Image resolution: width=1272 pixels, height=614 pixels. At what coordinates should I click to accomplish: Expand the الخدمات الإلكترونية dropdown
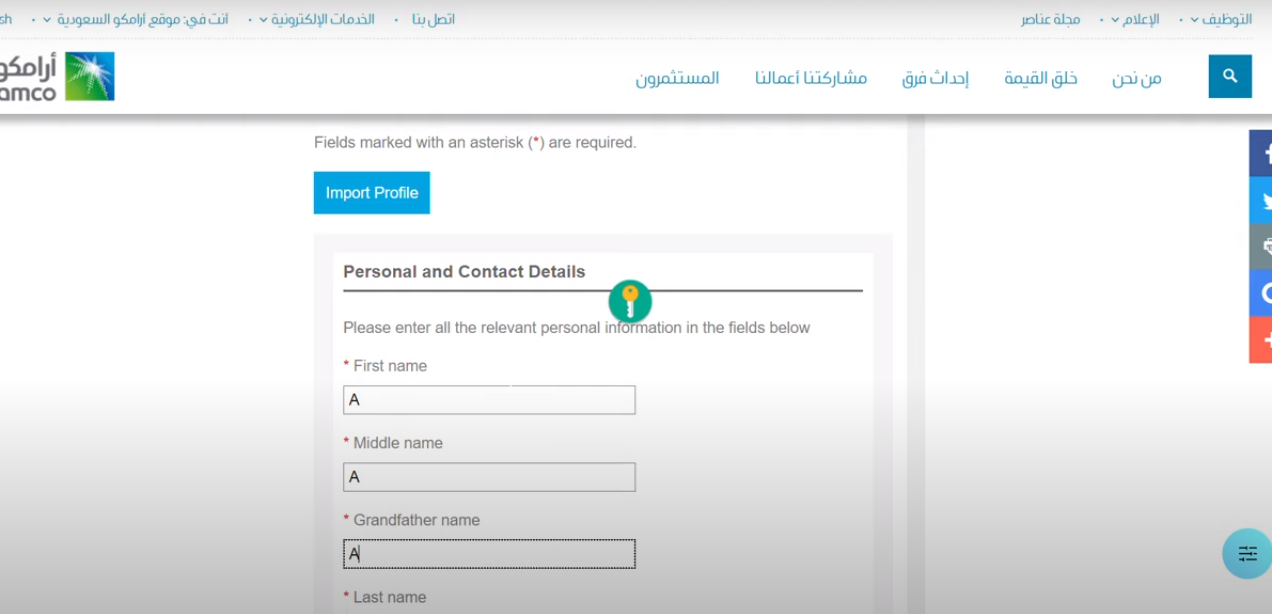pyautogui.click(x=317, y=20)
